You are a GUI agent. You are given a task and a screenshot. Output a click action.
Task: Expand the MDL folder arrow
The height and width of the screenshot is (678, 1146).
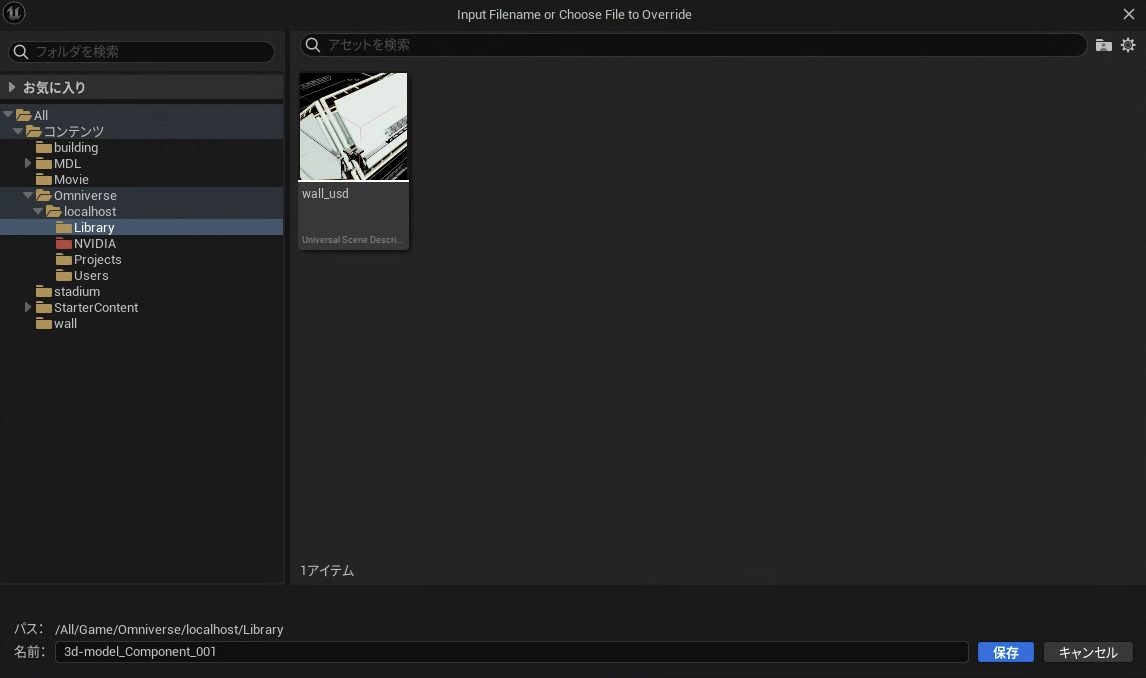[x=28, y=164]
